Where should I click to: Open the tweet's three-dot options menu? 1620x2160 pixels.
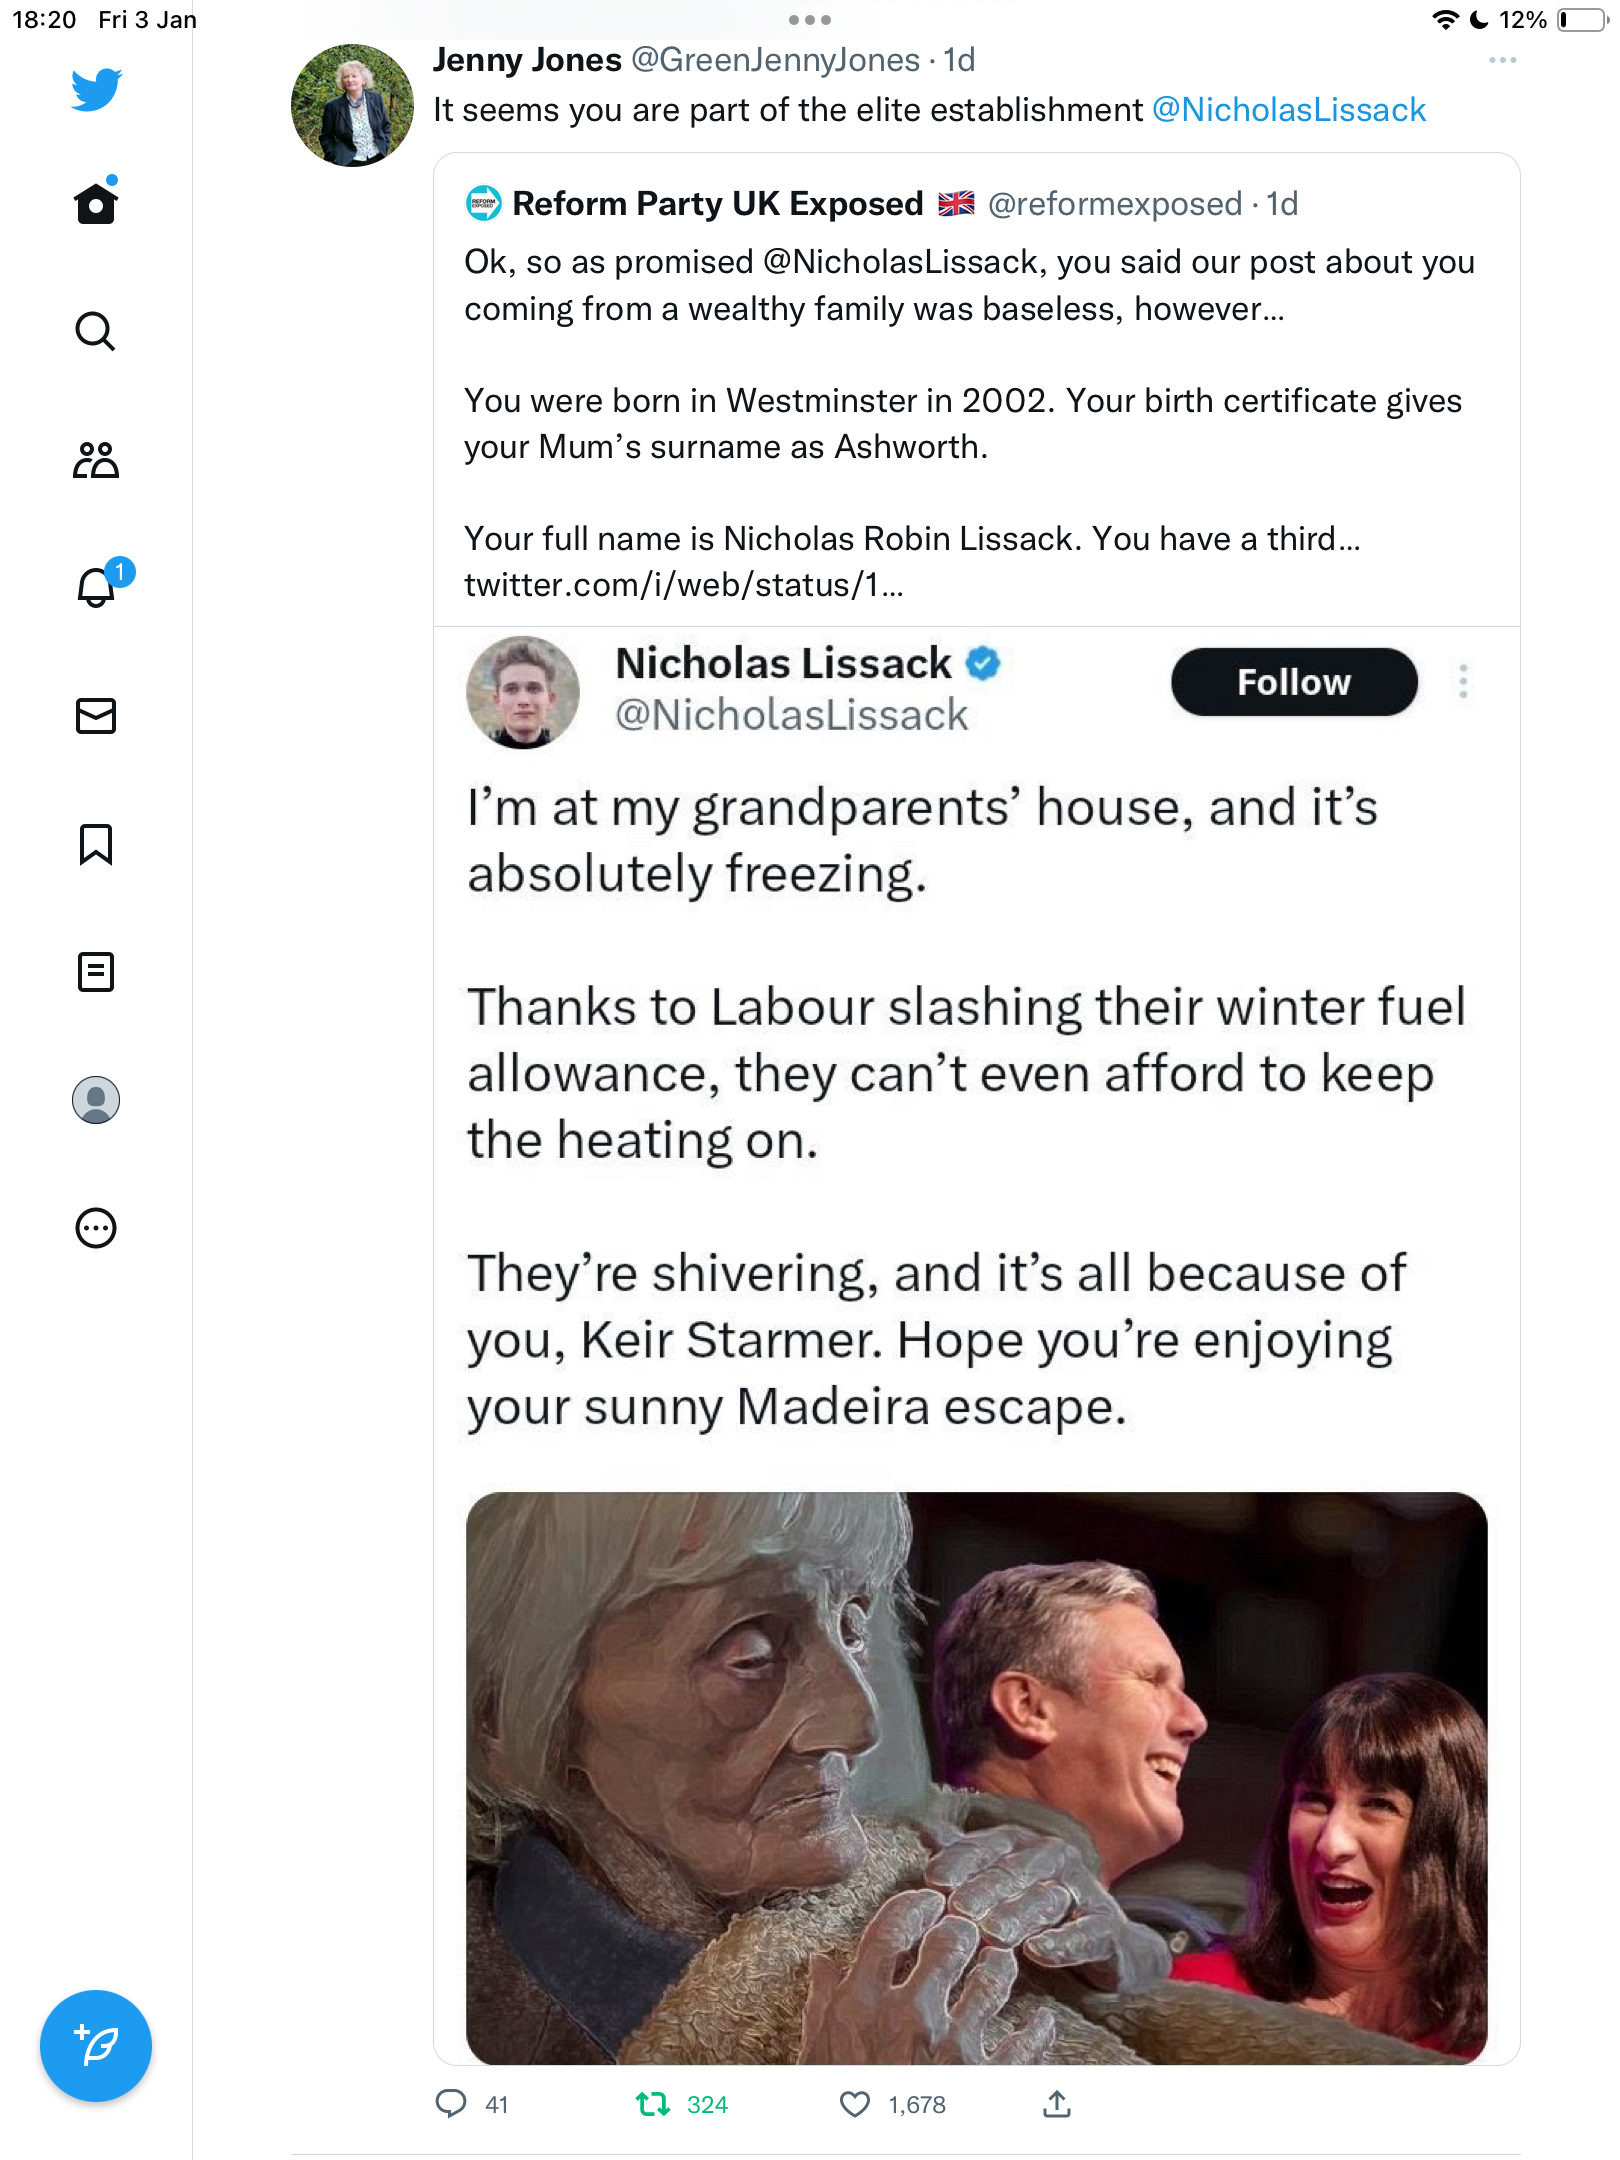pyautogui.click(x=1503, y=60)
